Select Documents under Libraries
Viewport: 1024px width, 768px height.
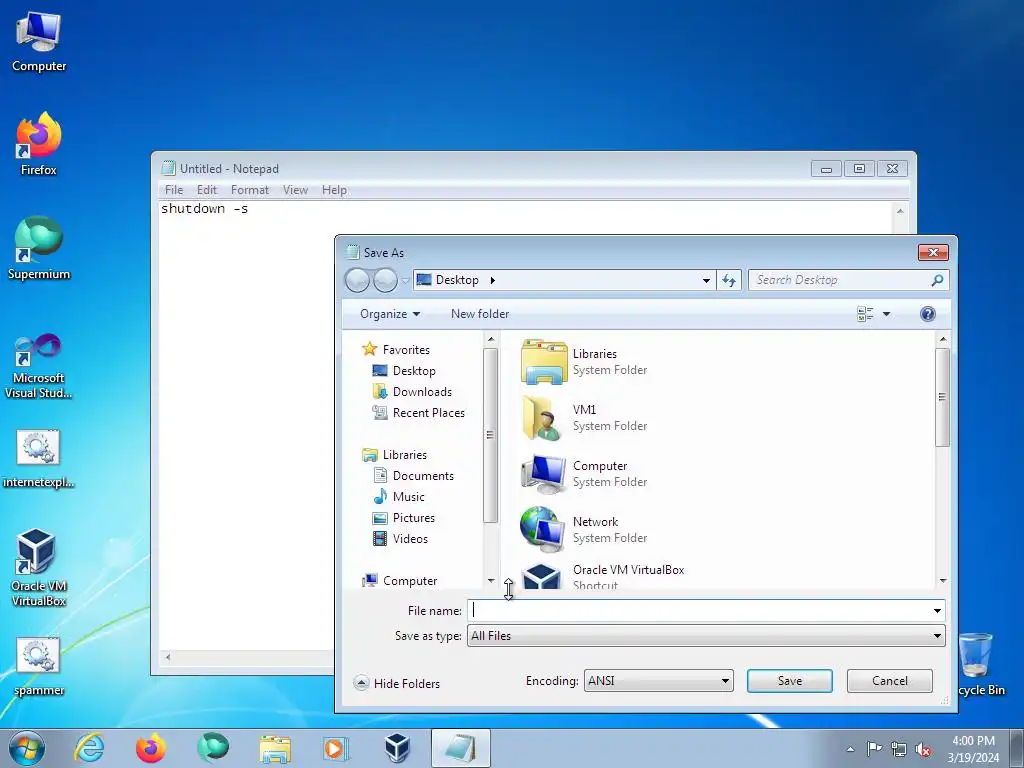pos(413,475)
